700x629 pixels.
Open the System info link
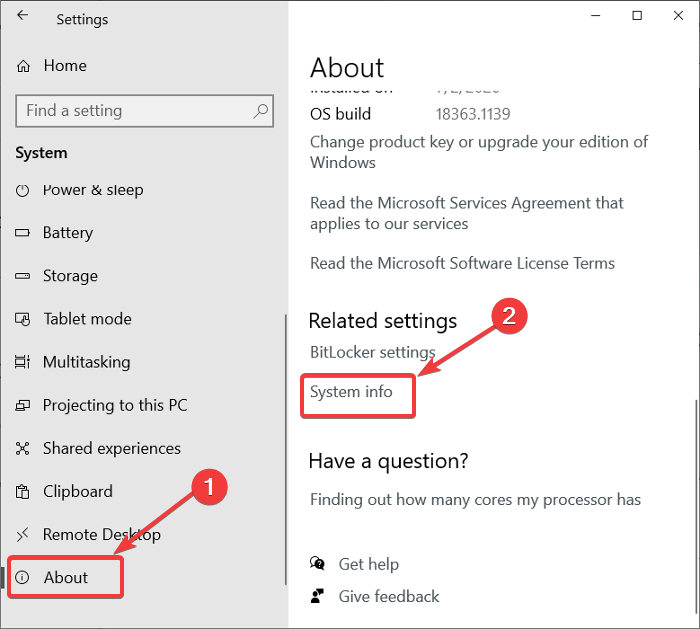click(351, 392)
